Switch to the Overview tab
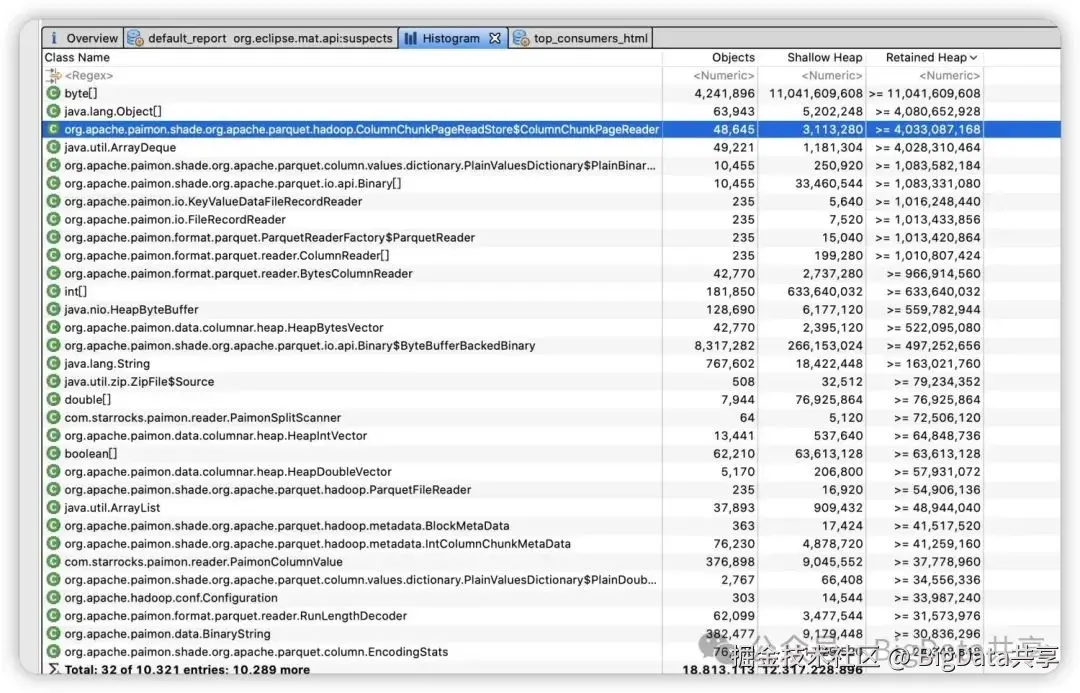Screen dimensions: 1080x693 [84, 39]
